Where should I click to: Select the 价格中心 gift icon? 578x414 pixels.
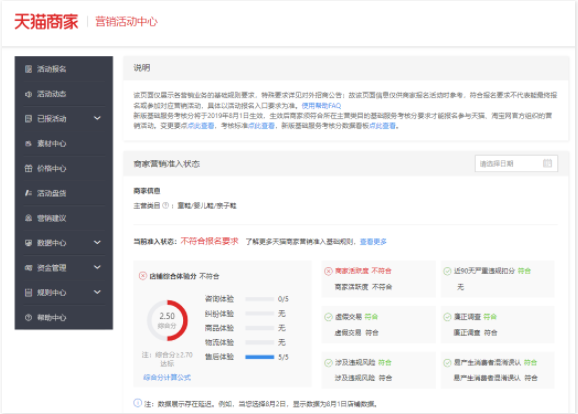coord(28,168)
